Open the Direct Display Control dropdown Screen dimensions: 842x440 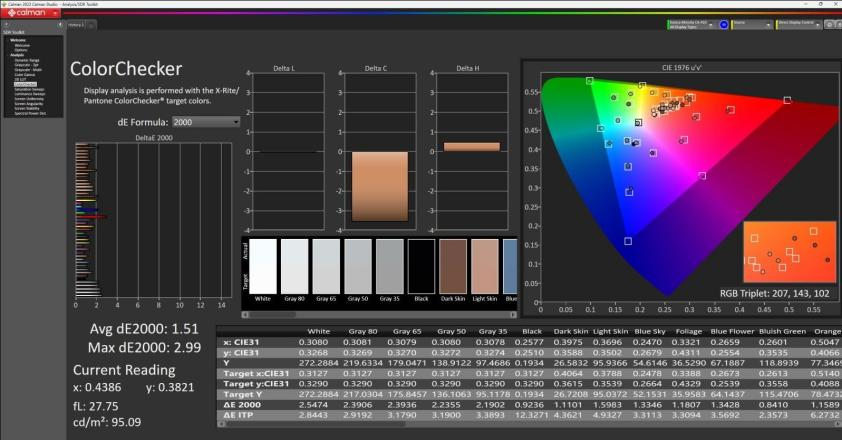tap(799, 25)
